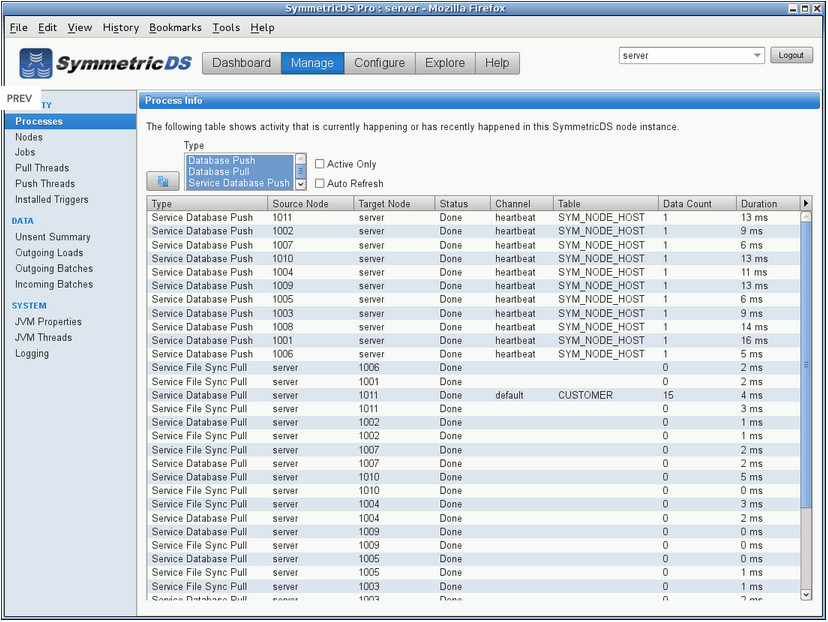
Task: Go to Push Threads
Action: (45, 184)
